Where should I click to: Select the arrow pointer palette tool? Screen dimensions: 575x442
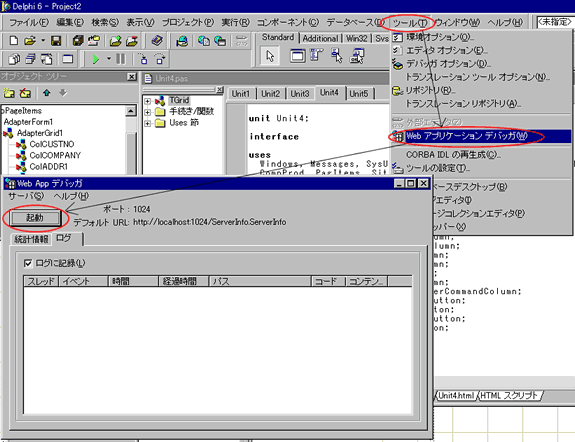tap(270, 56)
